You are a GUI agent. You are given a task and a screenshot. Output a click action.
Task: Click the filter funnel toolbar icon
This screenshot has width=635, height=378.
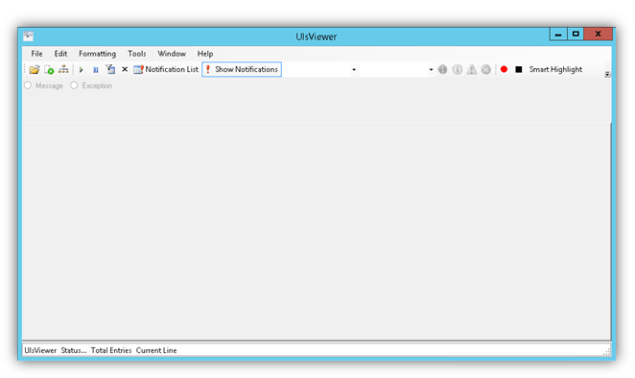[110, 69]
